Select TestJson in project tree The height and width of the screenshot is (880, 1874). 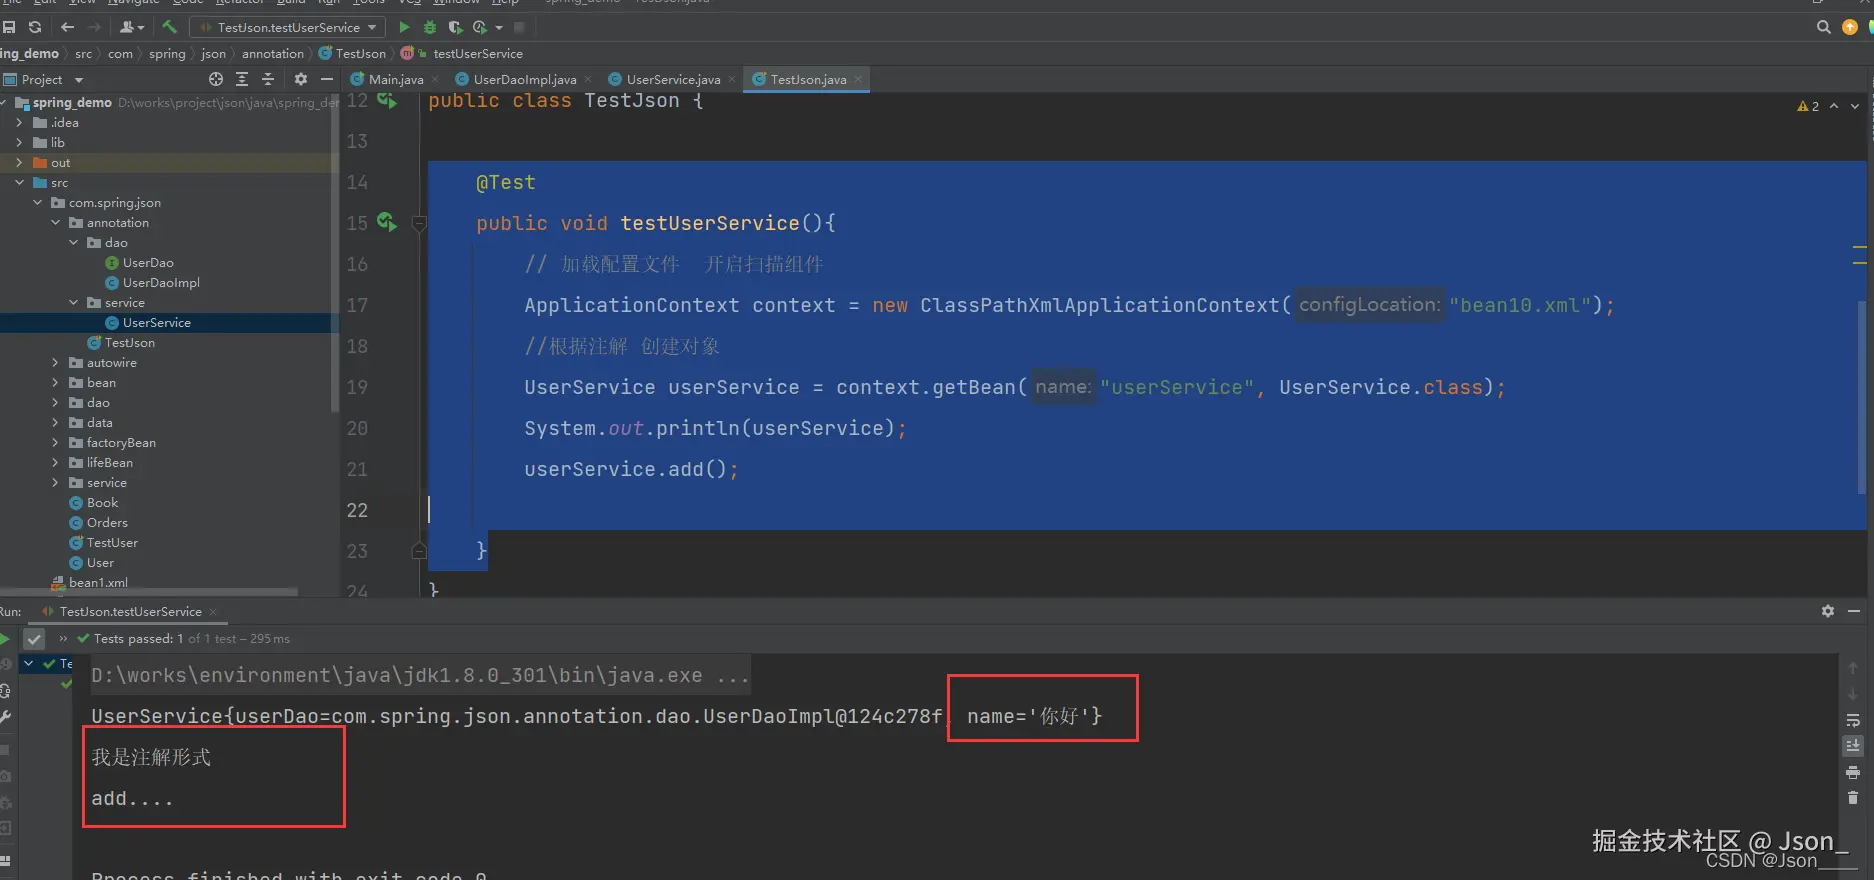coord(129,342)
